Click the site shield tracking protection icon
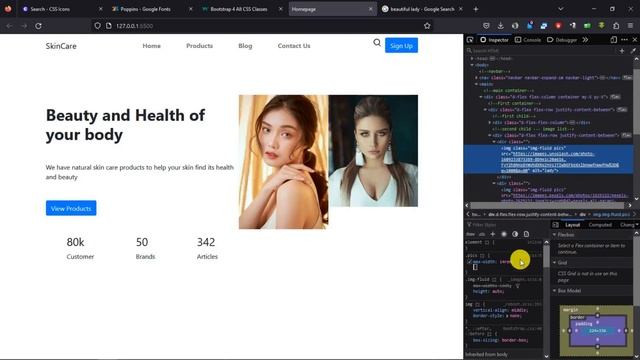The height and width of the screenshot is (360, 640). pos(97,26)
